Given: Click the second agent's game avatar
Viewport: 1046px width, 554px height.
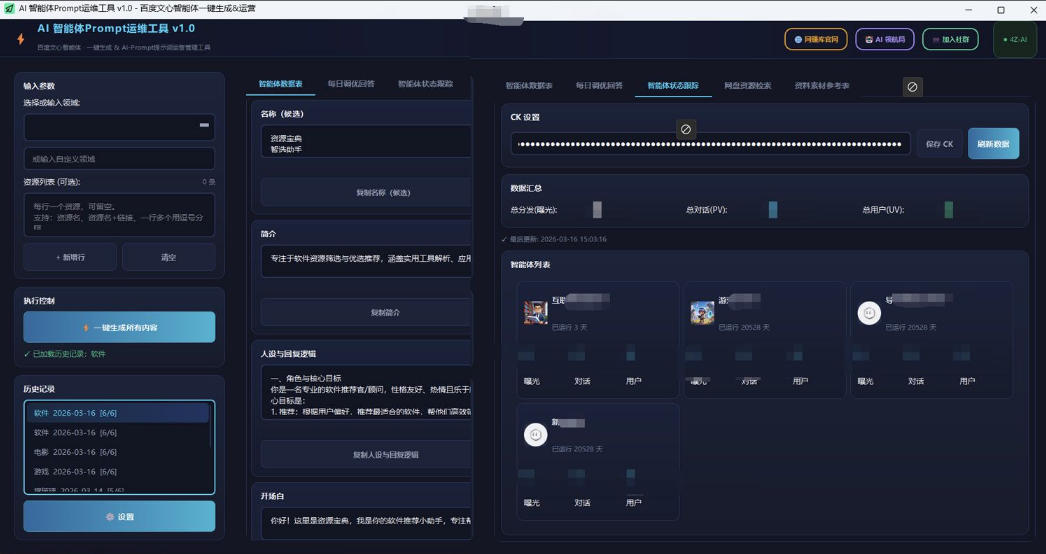Looking at the screenshot, I should tap(702, 313).
